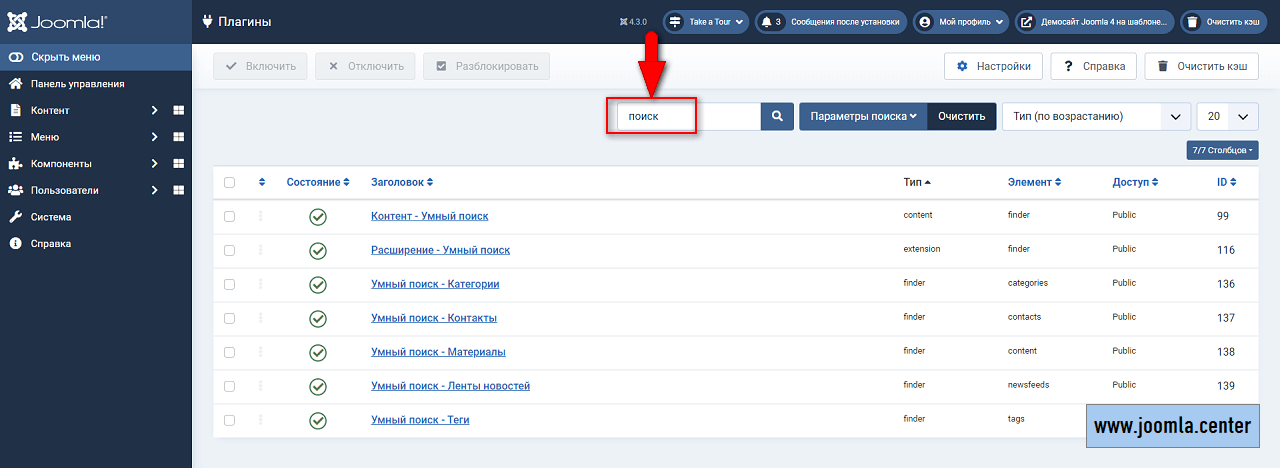Expand Параметры поиска filter options
Image resolution: width=1280 pixels, height=468 pixels.
[x=863, y=116]
